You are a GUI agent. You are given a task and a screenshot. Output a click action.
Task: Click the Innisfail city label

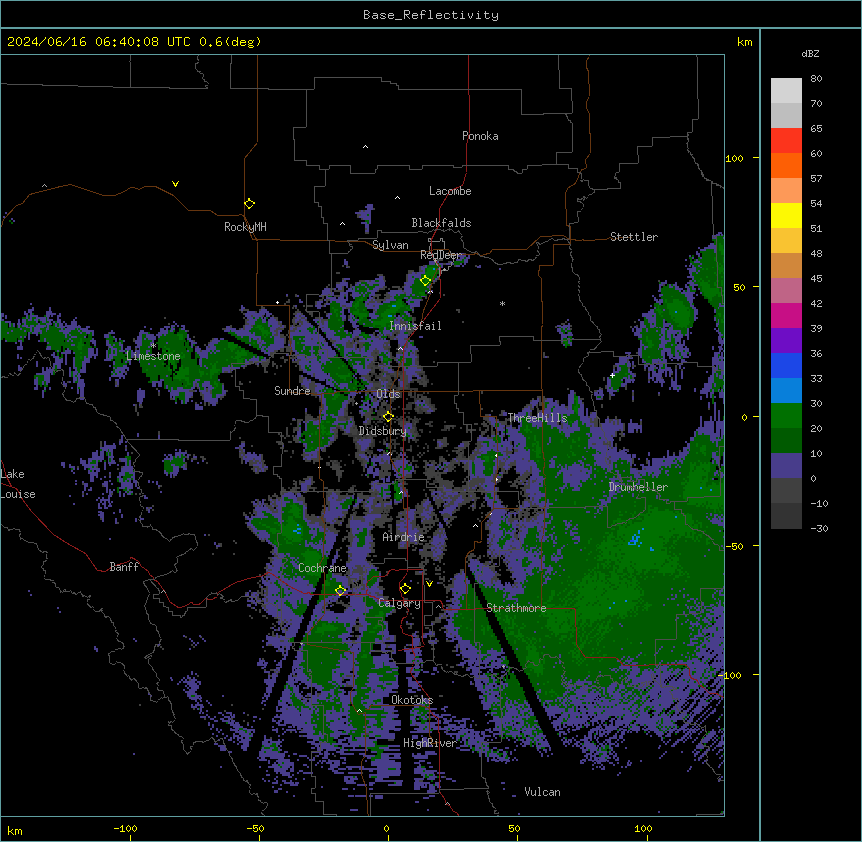tap(415, 326)
